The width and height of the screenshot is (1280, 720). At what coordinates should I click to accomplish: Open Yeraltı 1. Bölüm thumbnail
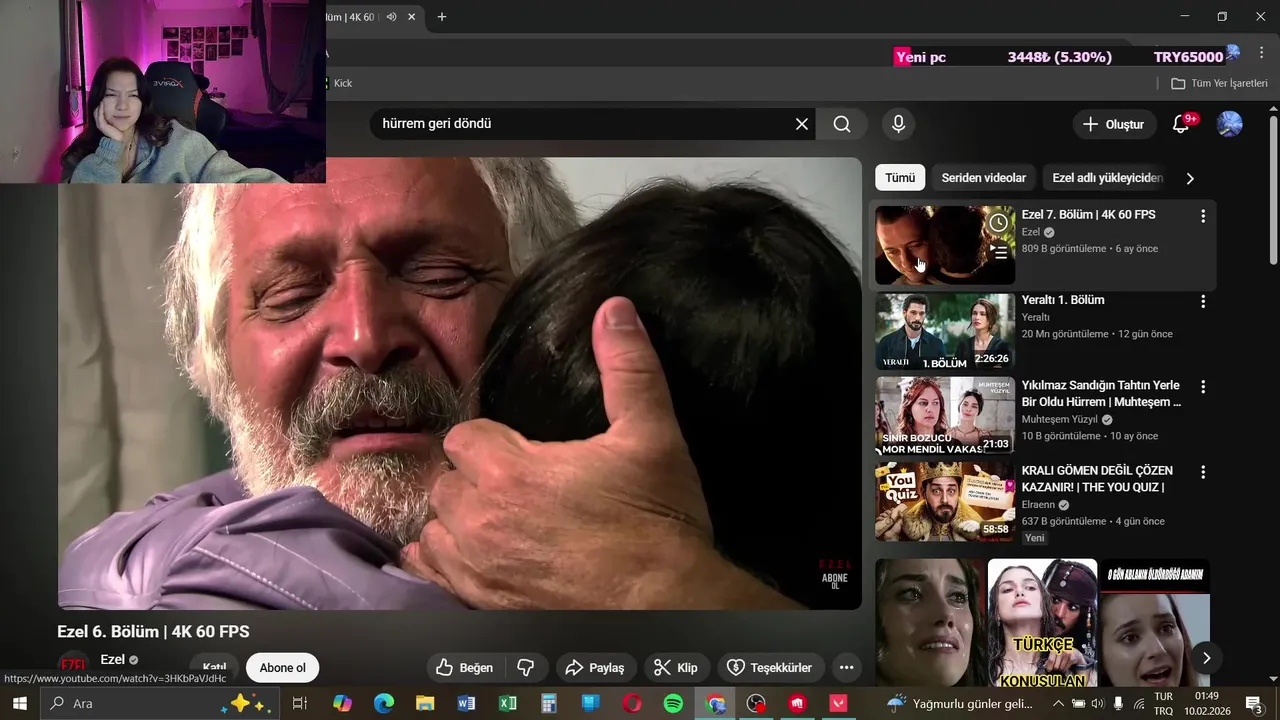pos(945,331)
